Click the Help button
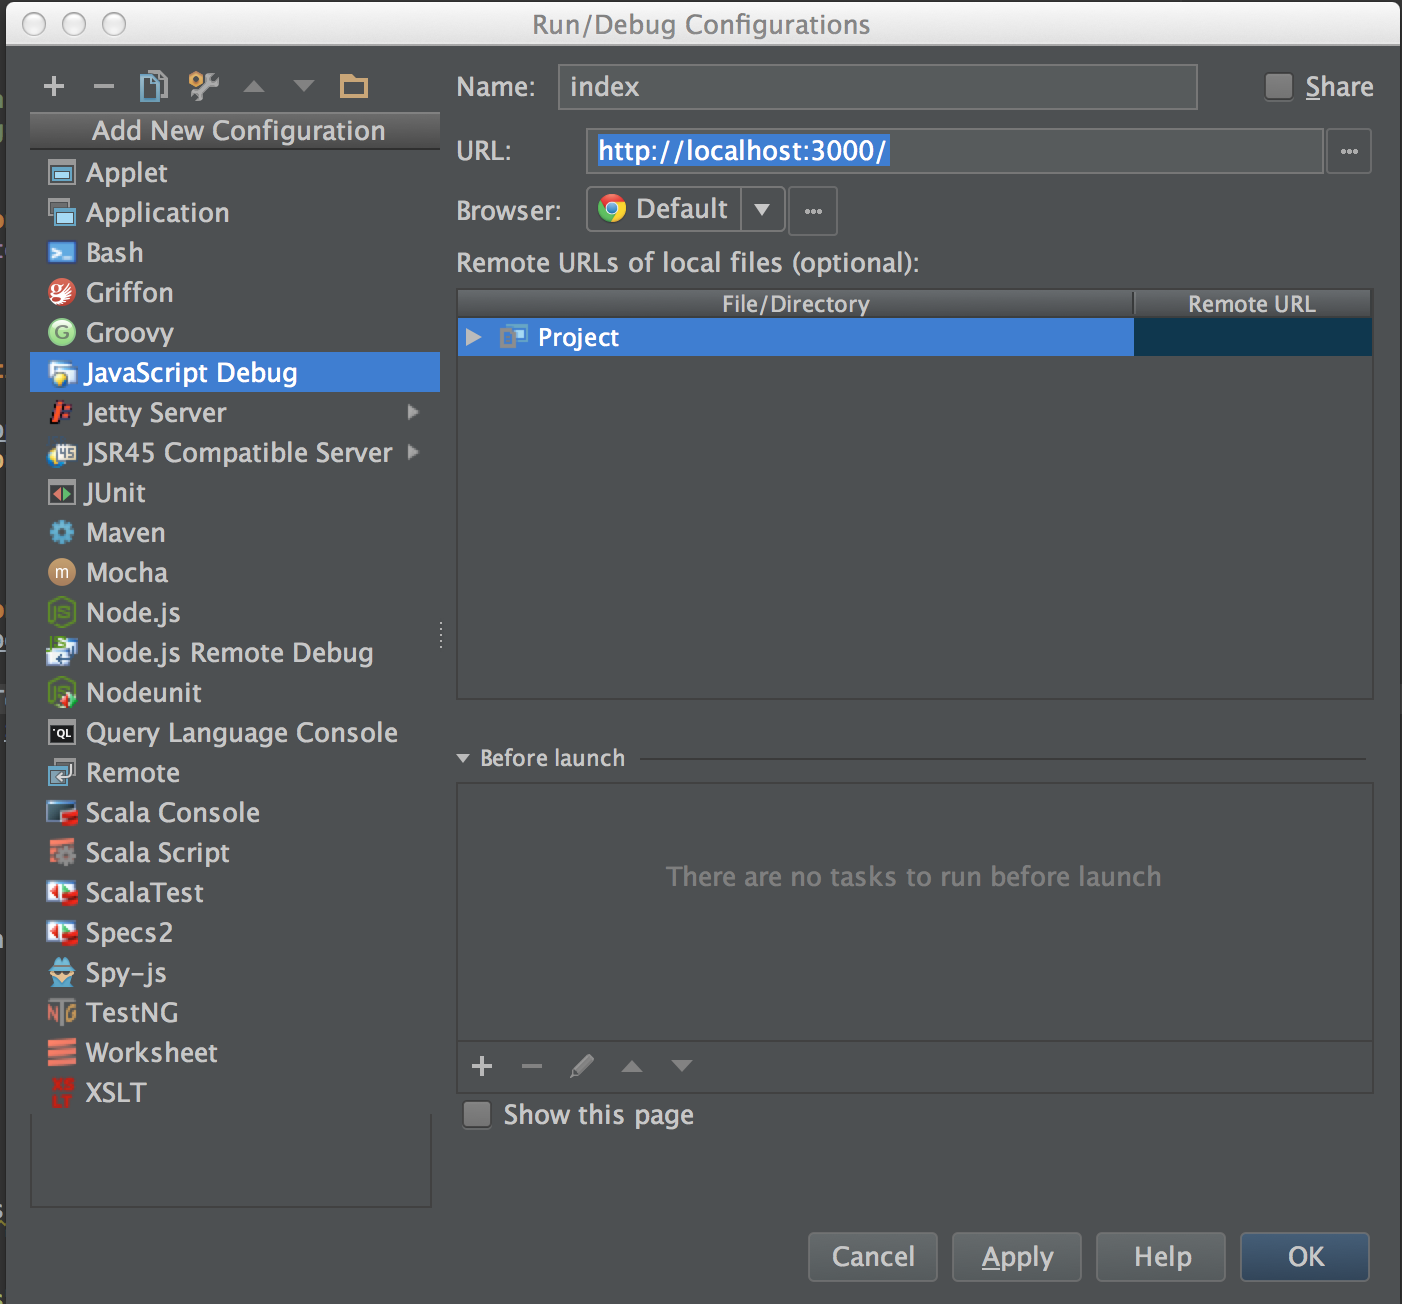Image resolution: width=1402 pixels, height=1304 pixels. (x=1161, y=1257)
